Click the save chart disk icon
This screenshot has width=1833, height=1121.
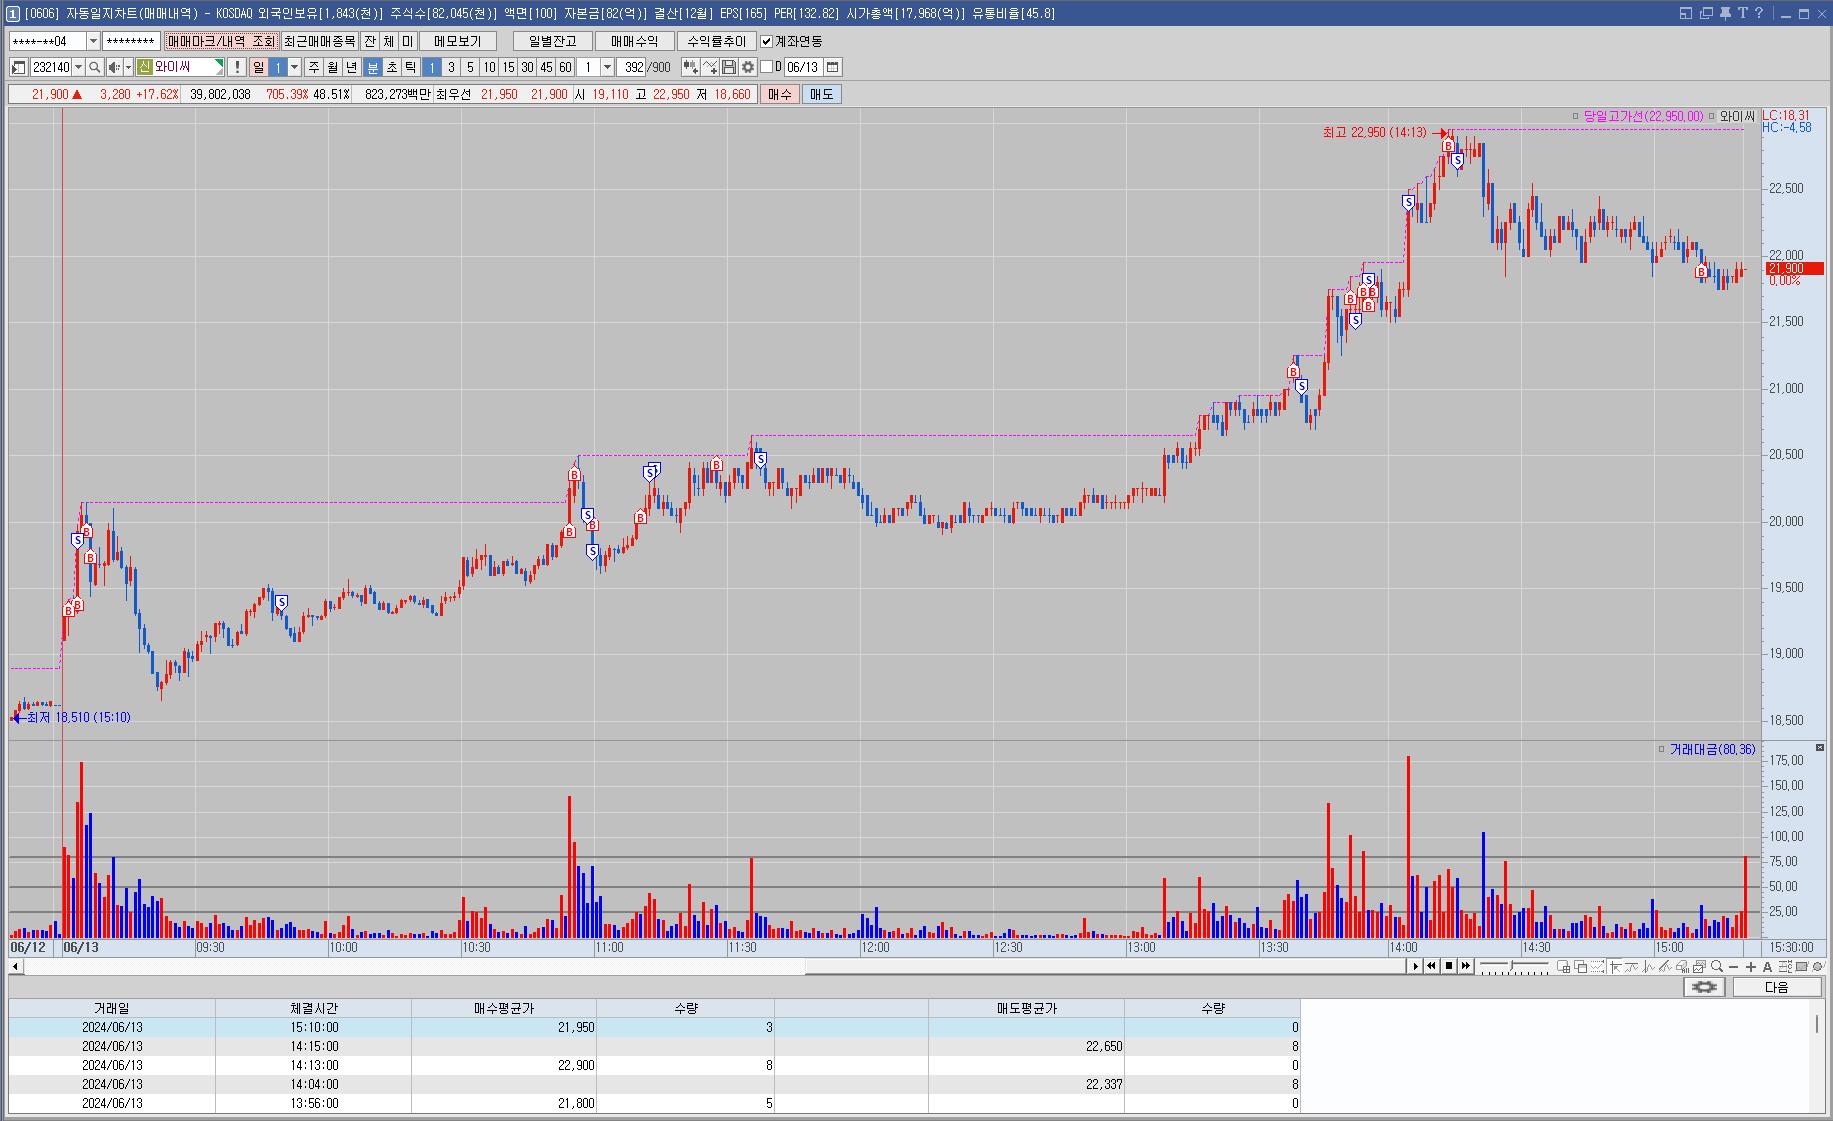729,67
